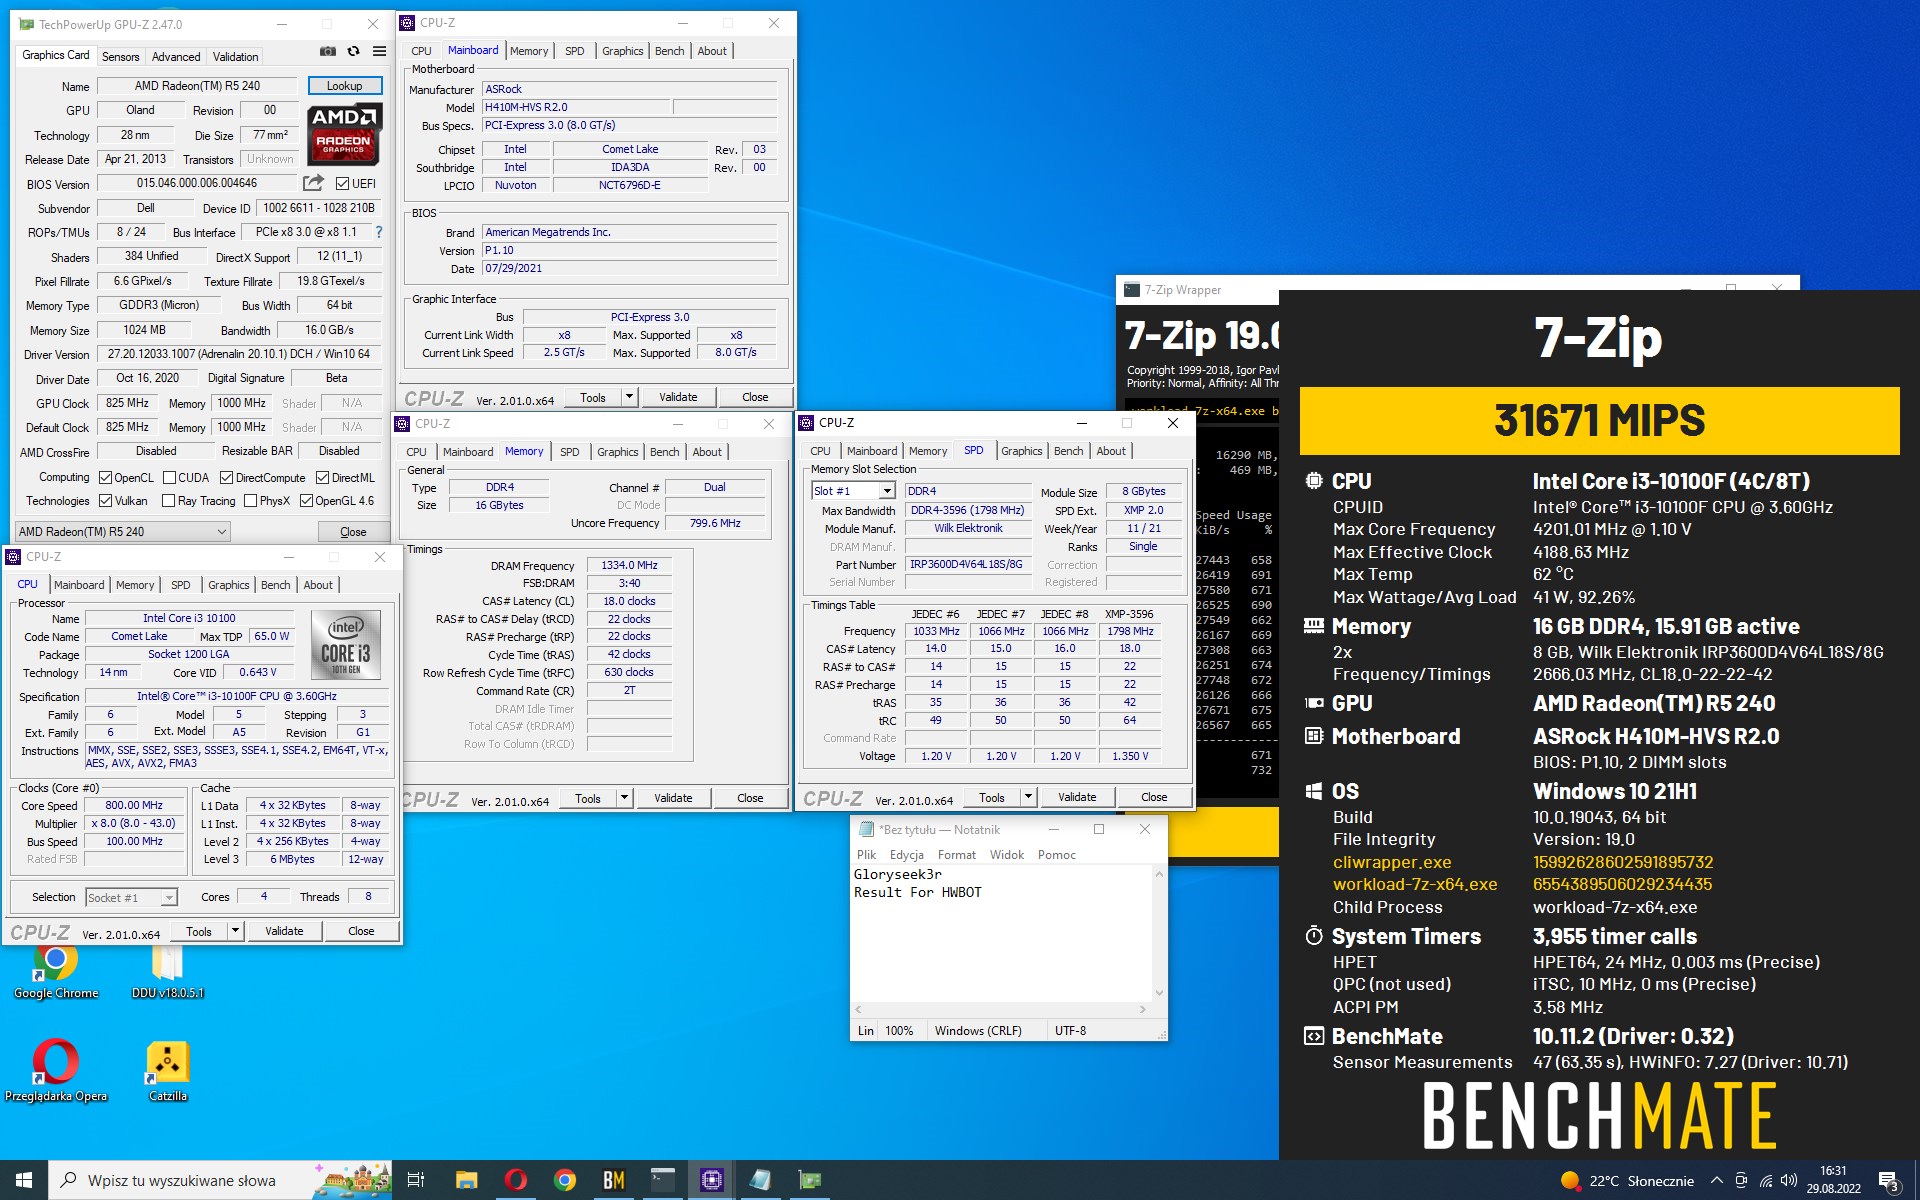Expand Tools arrow in CPU-Z CPU window

(235, 931)
